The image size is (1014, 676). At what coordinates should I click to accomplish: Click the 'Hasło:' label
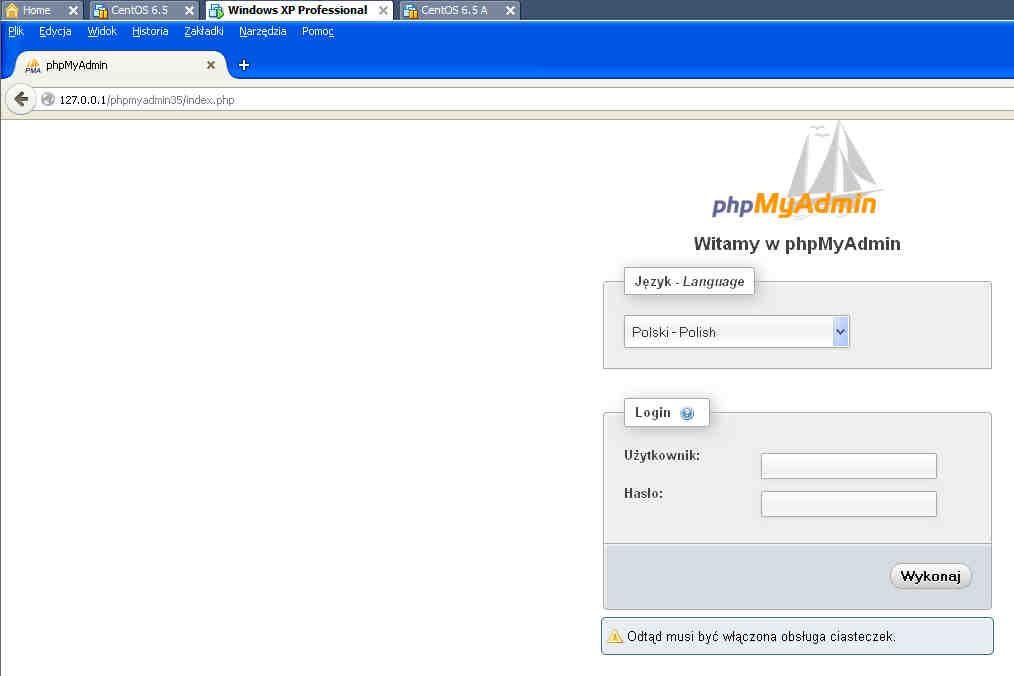tap(643, 494)
